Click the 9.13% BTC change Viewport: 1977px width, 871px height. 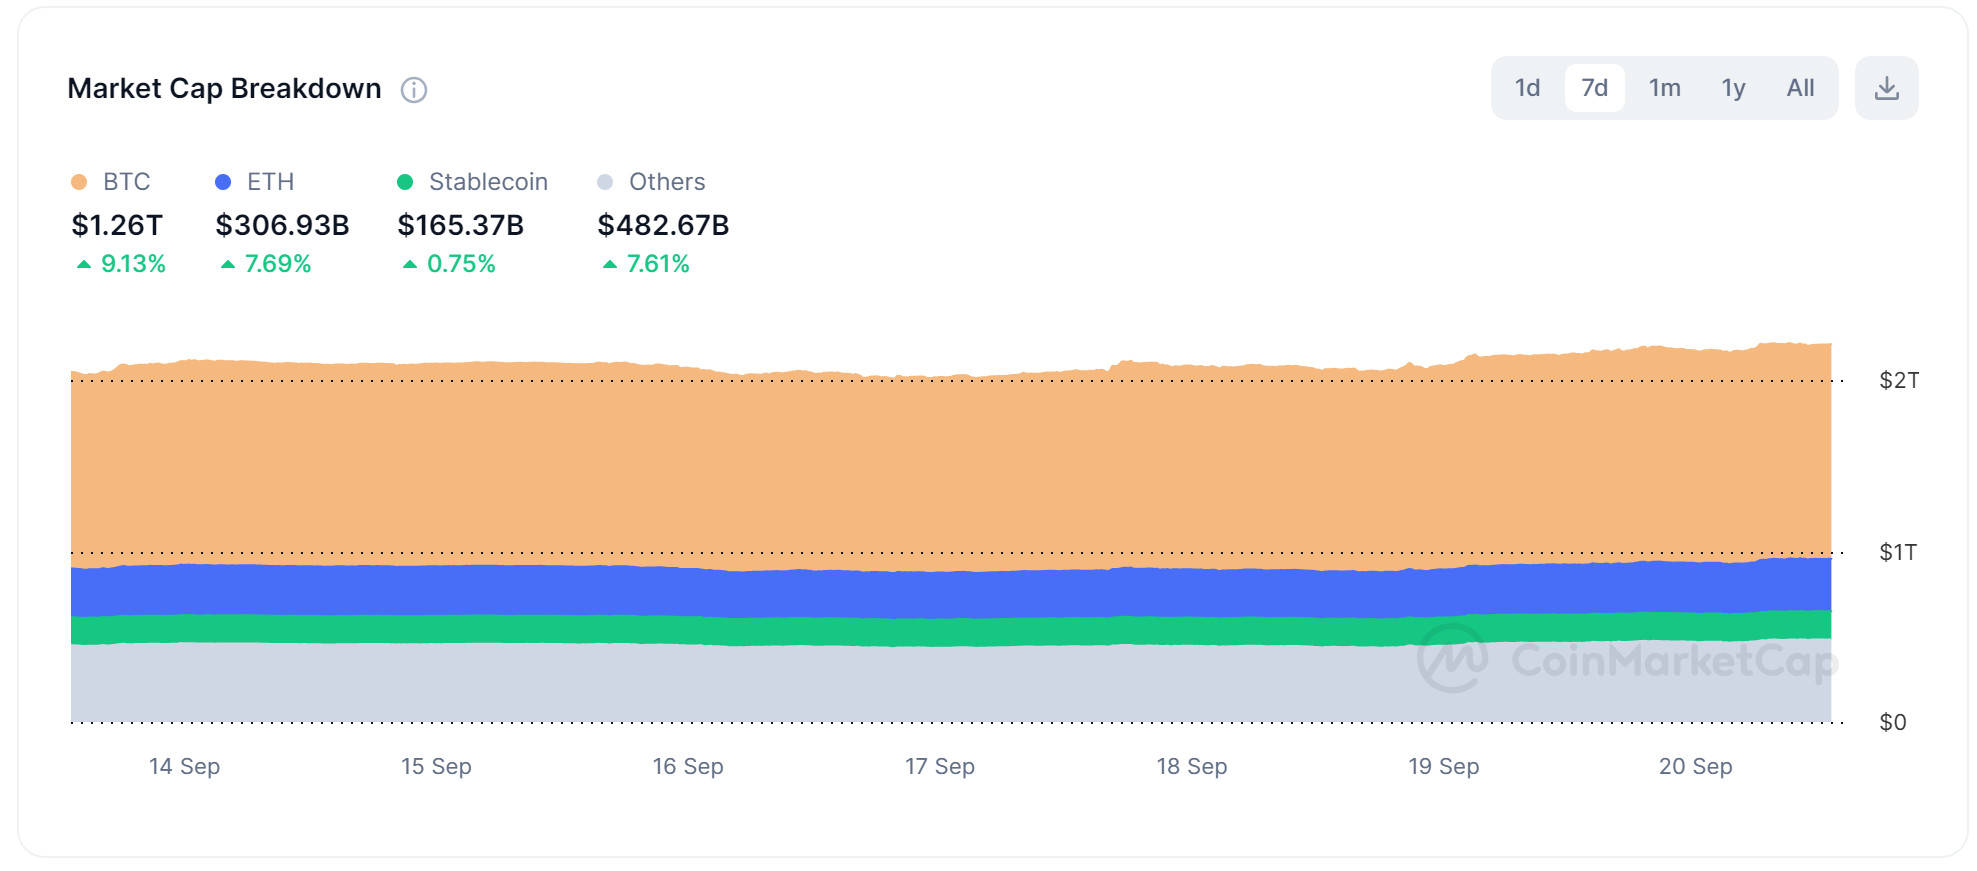121,264
